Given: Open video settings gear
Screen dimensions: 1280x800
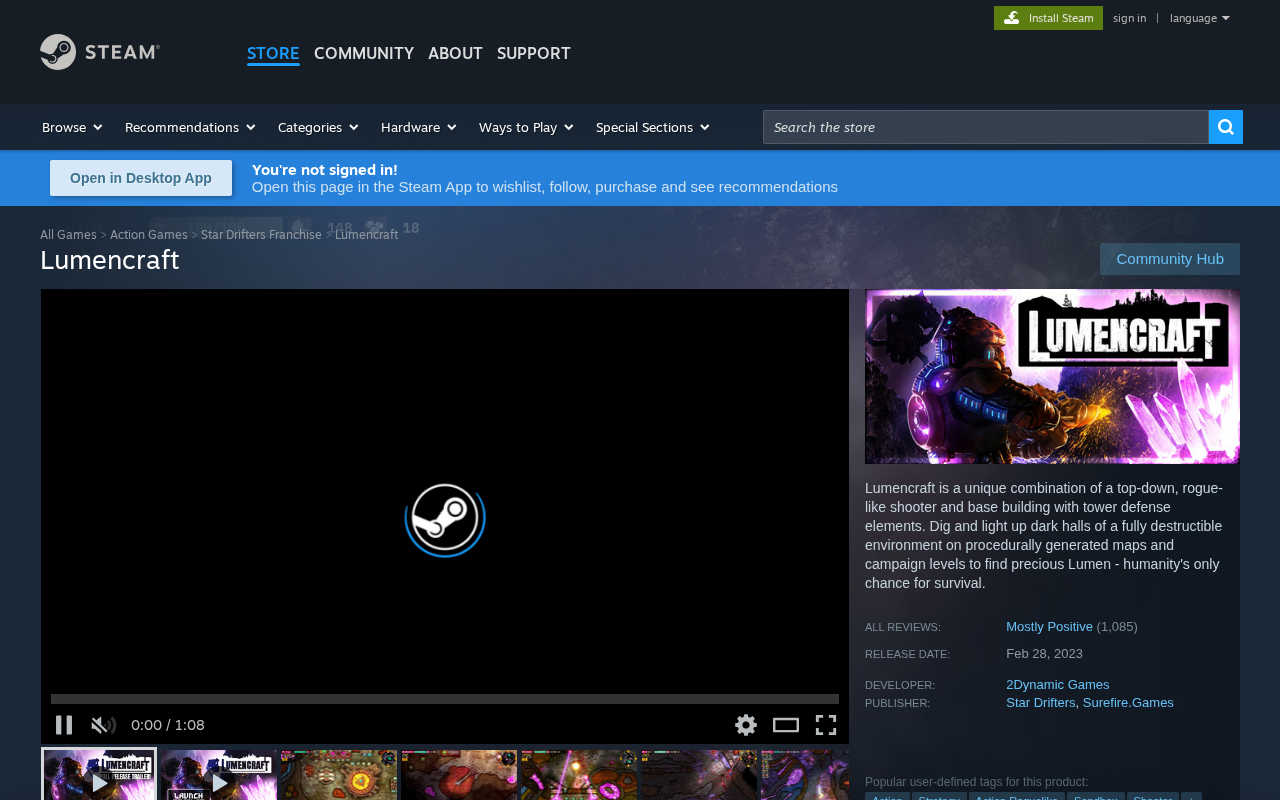Looking at the screenshot, I should [746, 725].
